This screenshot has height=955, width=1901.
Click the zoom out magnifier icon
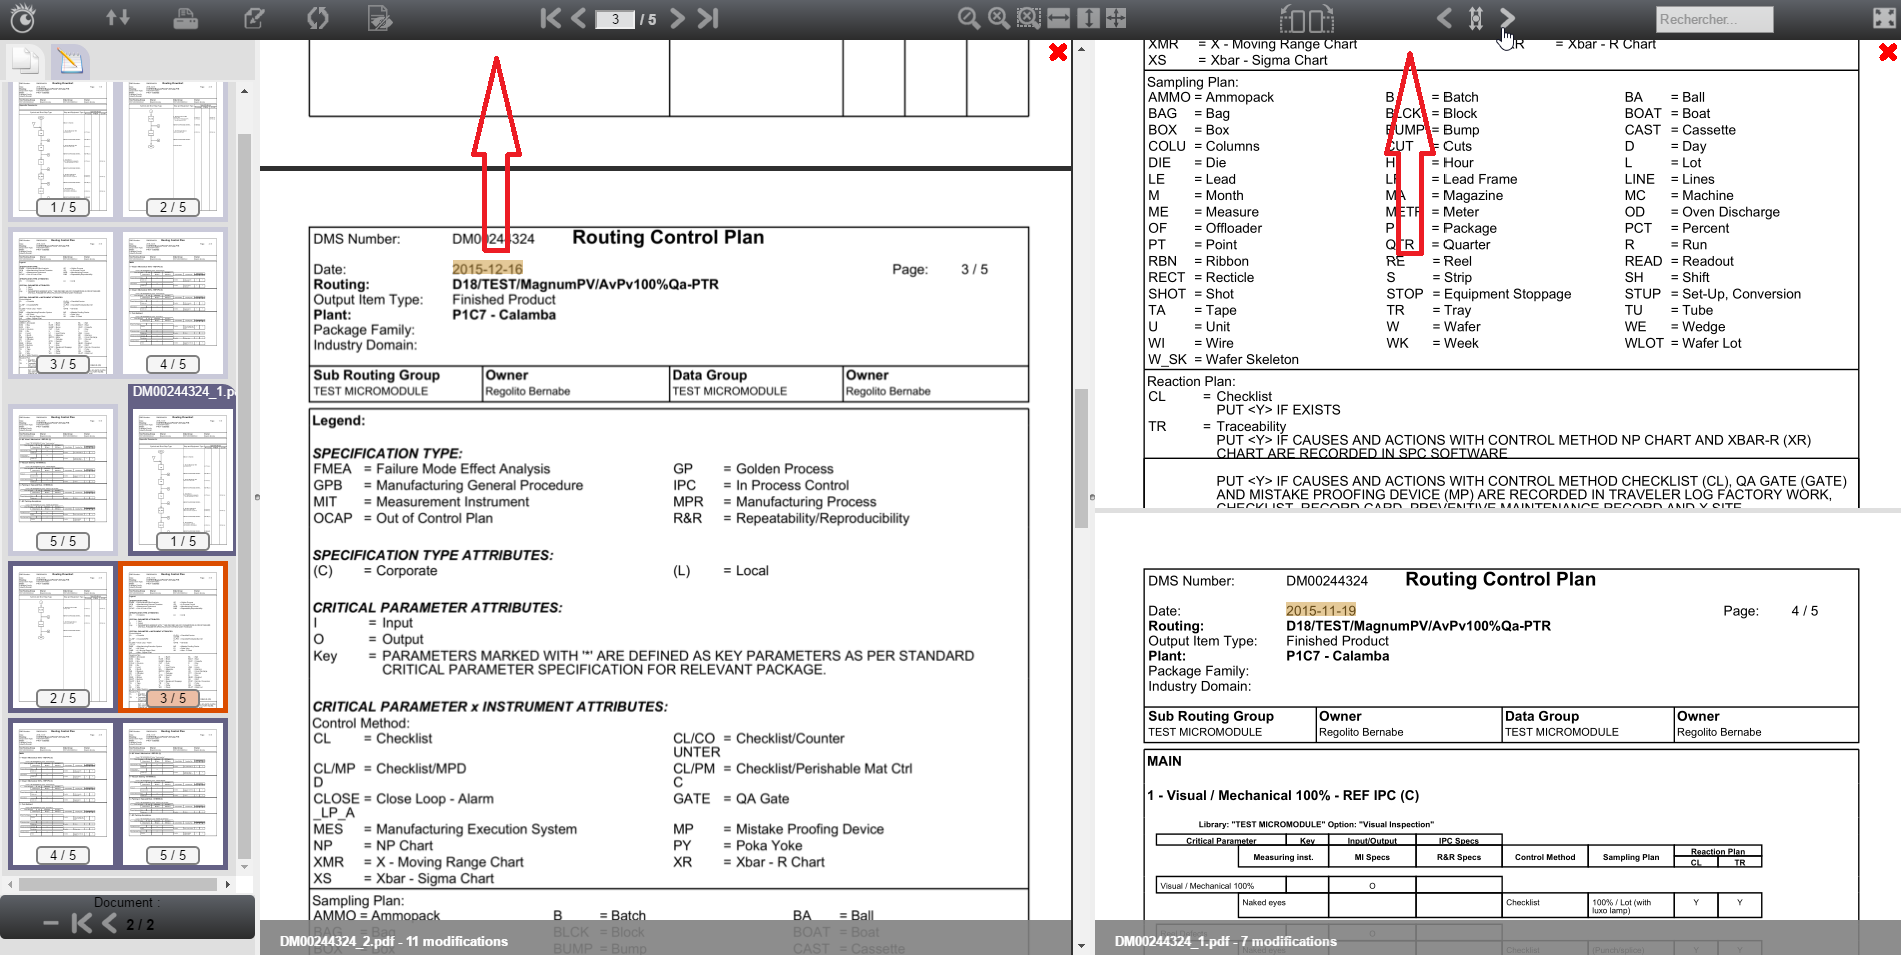click(x=968, y=18)
